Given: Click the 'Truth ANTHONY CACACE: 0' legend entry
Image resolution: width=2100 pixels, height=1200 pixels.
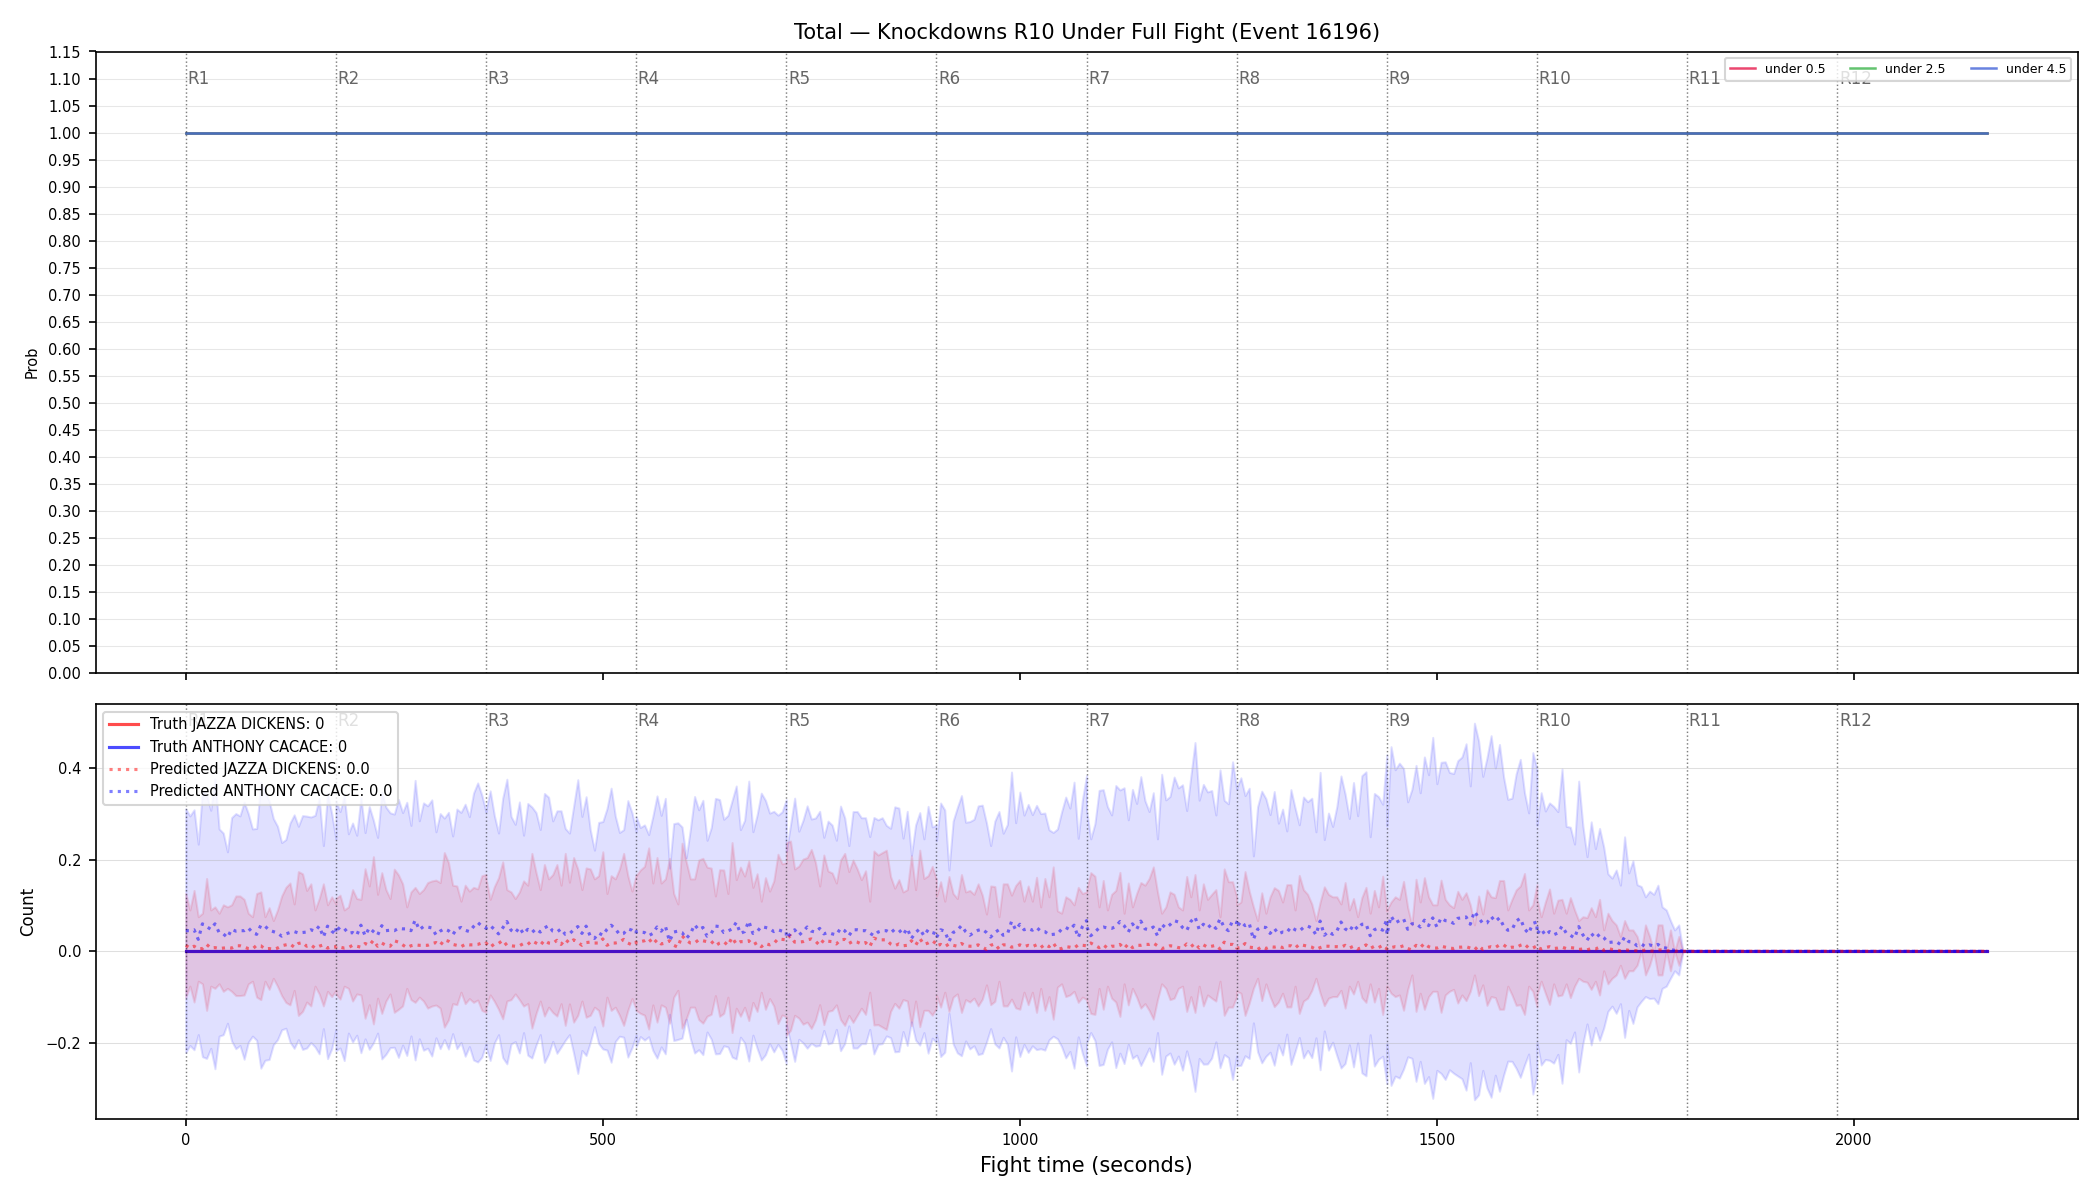Looking at the screenshot, I should [x=227, y=747].
